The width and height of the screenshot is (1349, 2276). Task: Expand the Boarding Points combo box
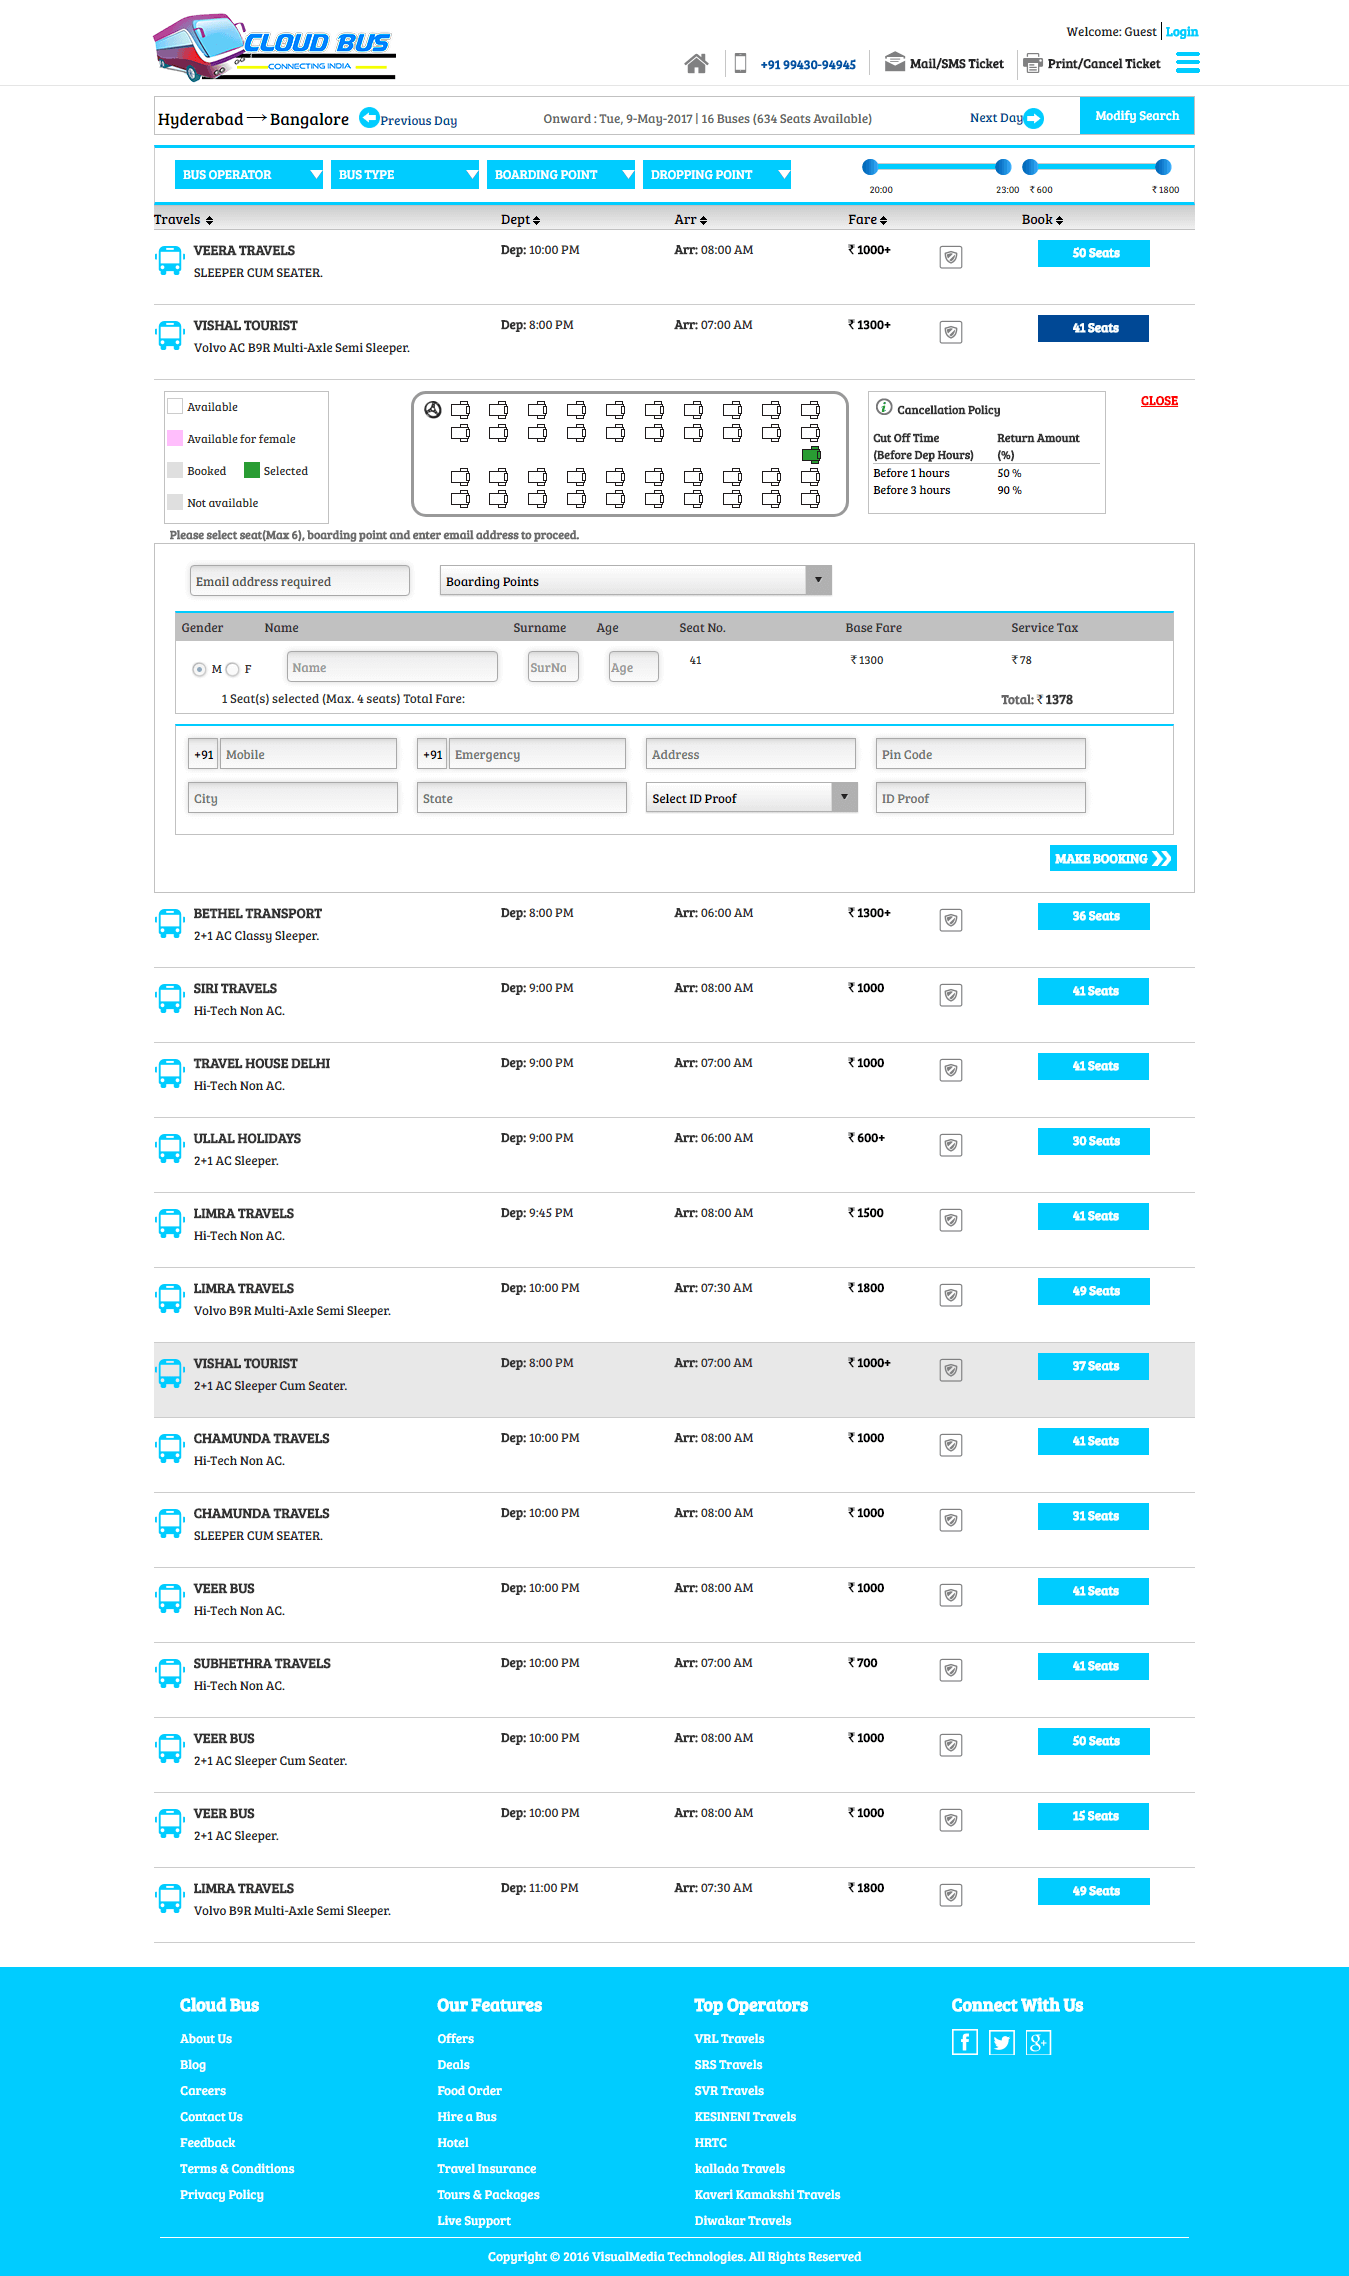tap(636, 580)
